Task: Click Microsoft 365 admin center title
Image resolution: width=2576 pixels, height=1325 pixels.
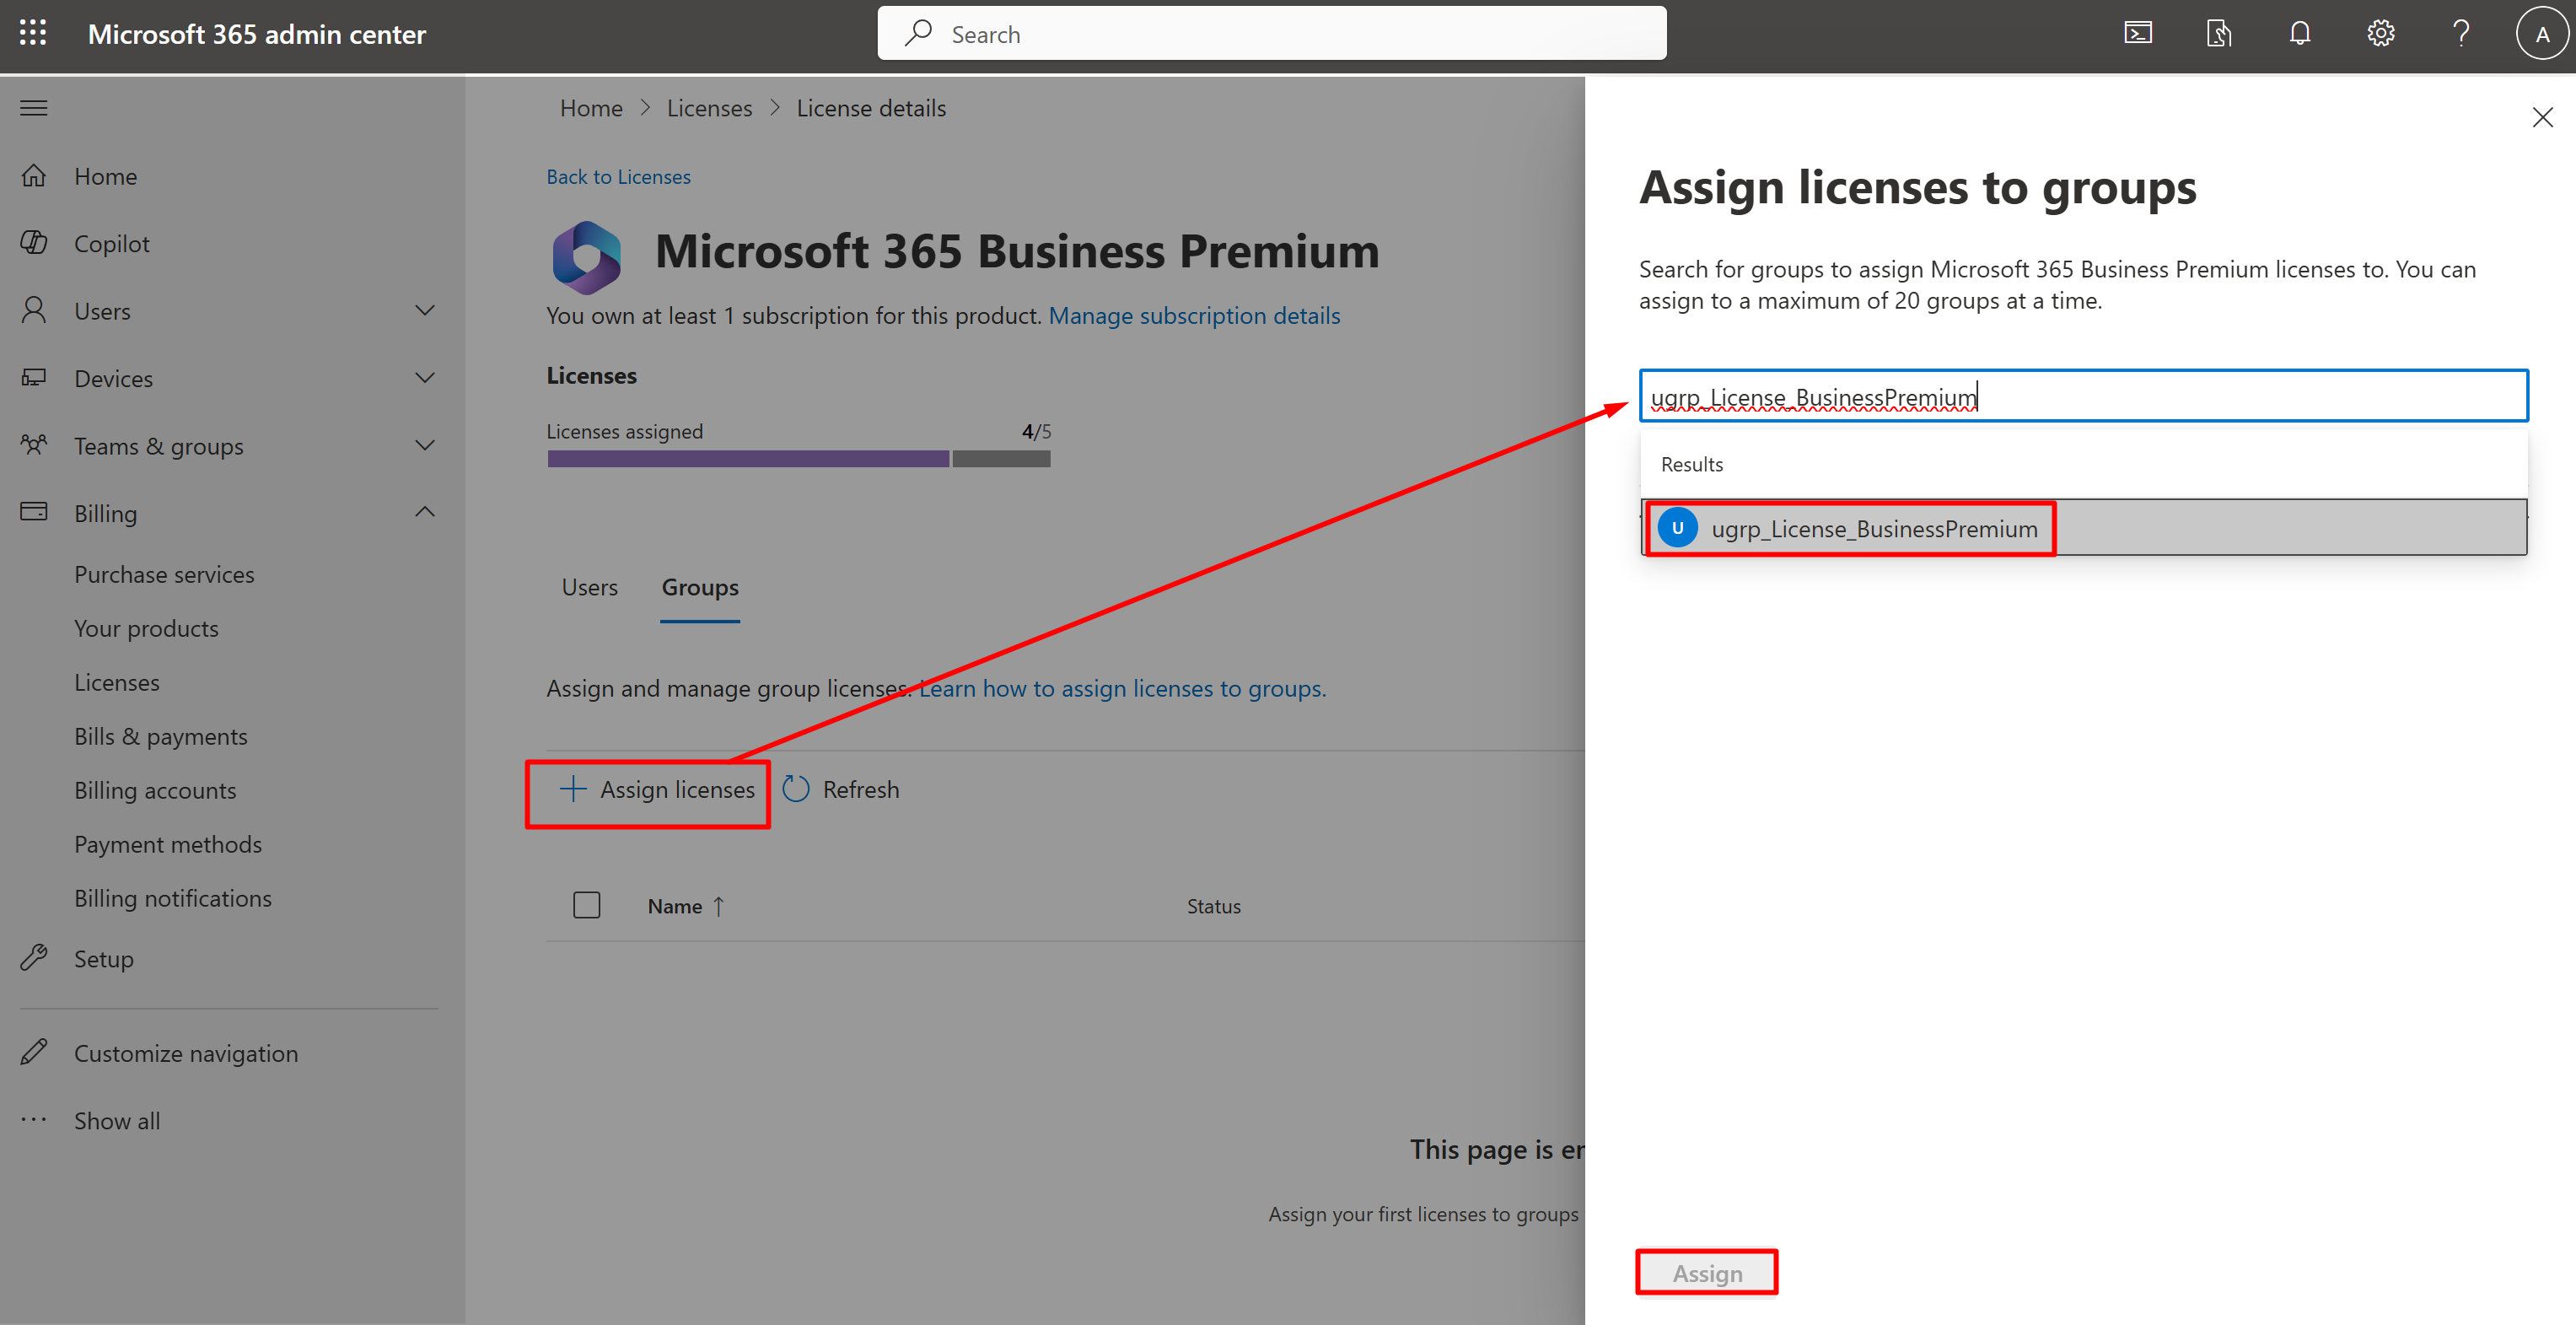Action: [257, 34]
